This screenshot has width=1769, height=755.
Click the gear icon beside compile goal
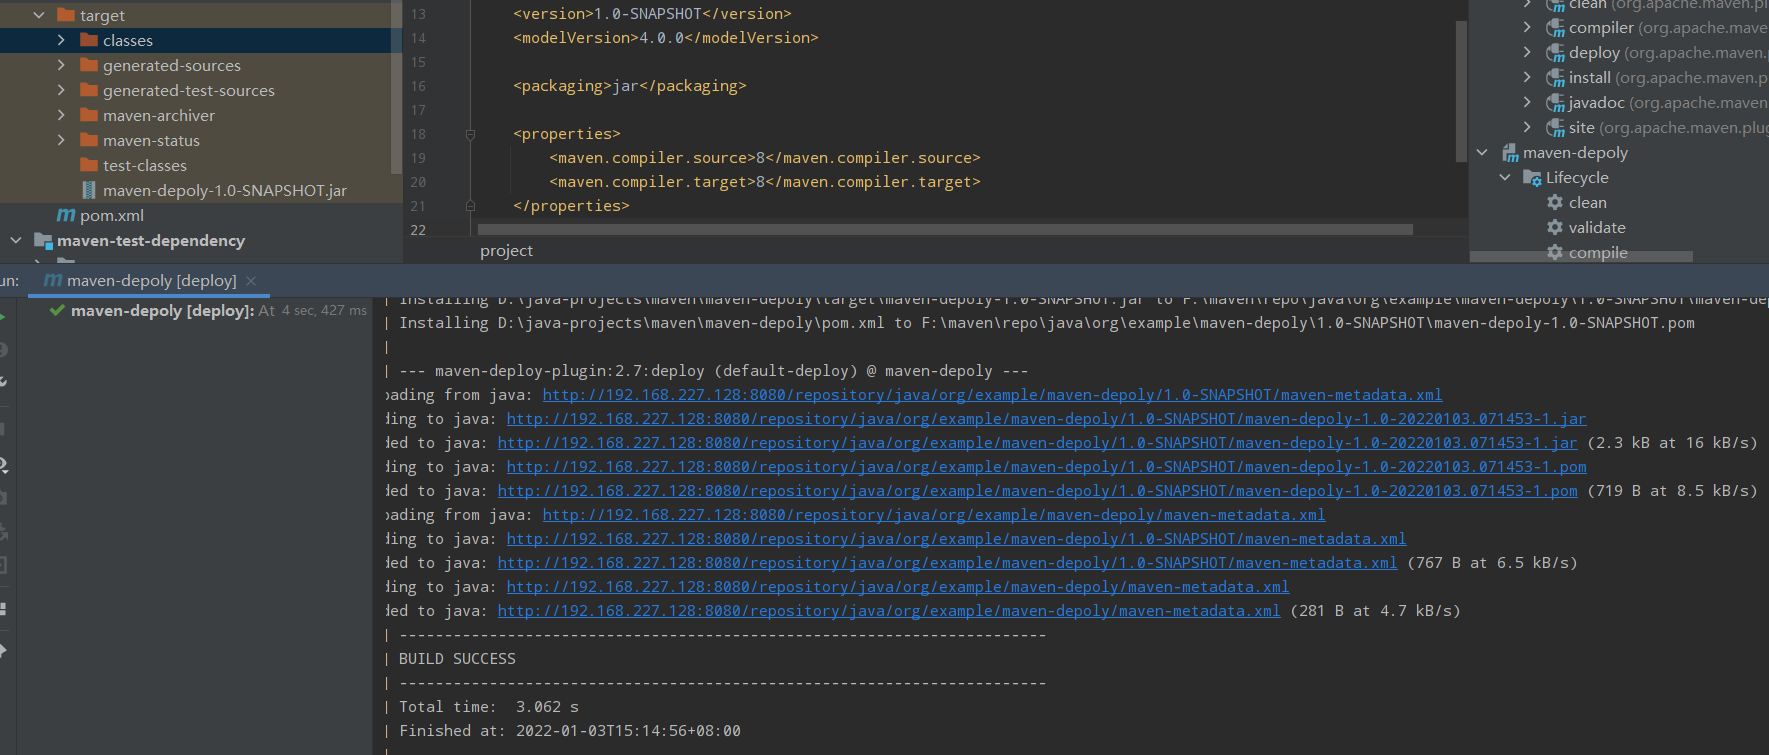(x=1555, y=252)
